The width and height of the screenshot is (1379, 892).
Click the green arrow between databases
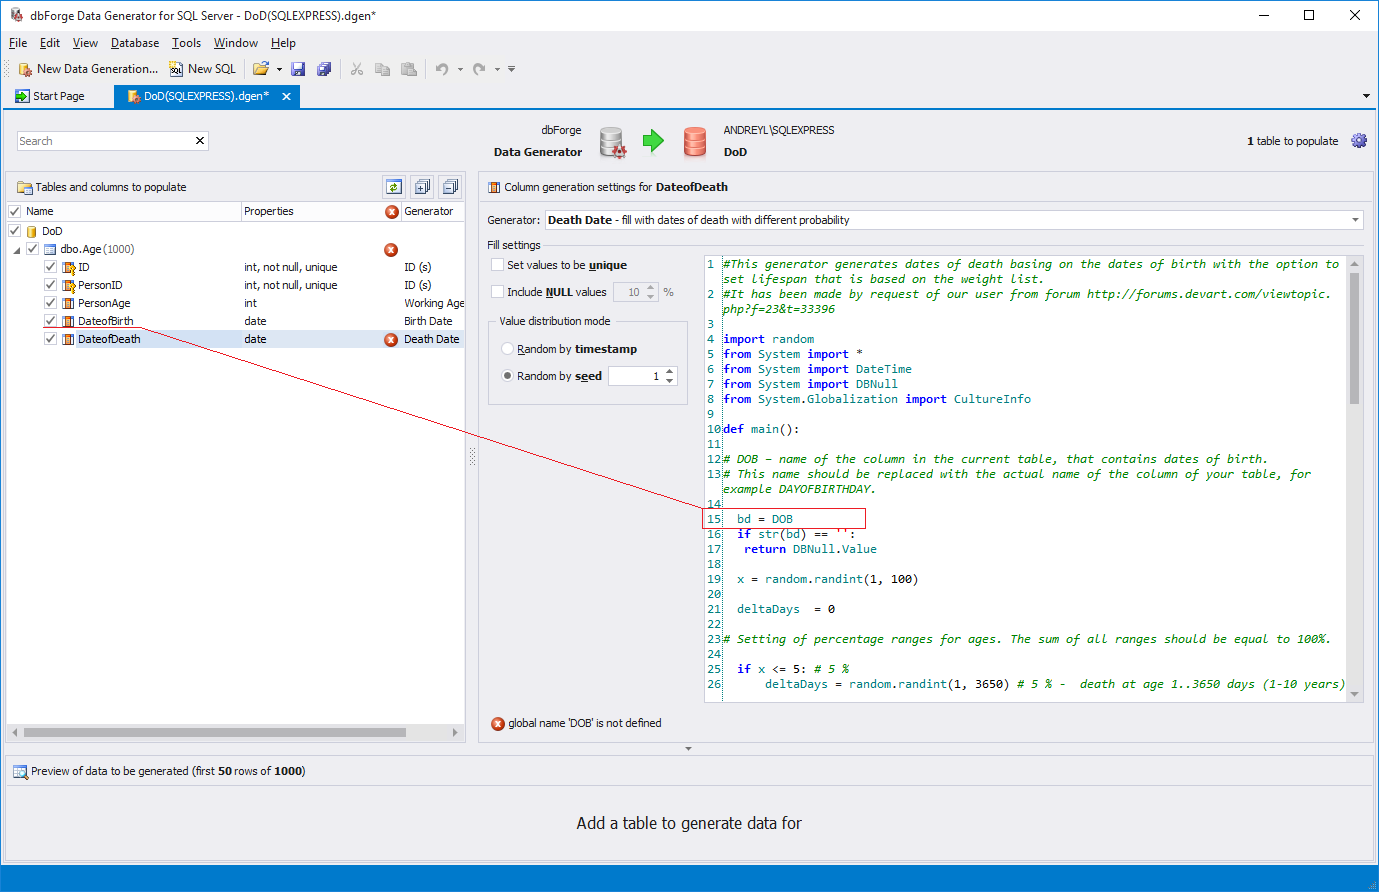coord(653,141)
